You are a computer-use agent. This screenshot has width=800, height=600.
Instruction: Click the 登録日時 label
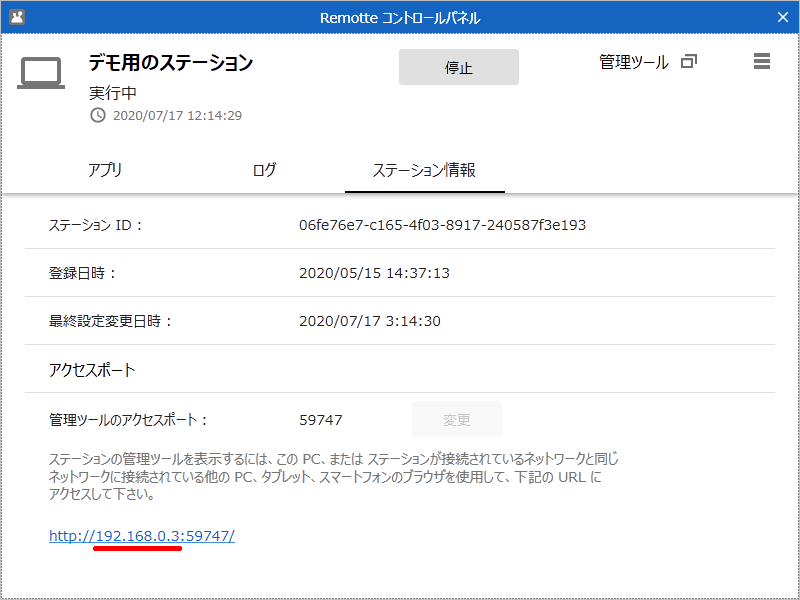click(83, 273)
